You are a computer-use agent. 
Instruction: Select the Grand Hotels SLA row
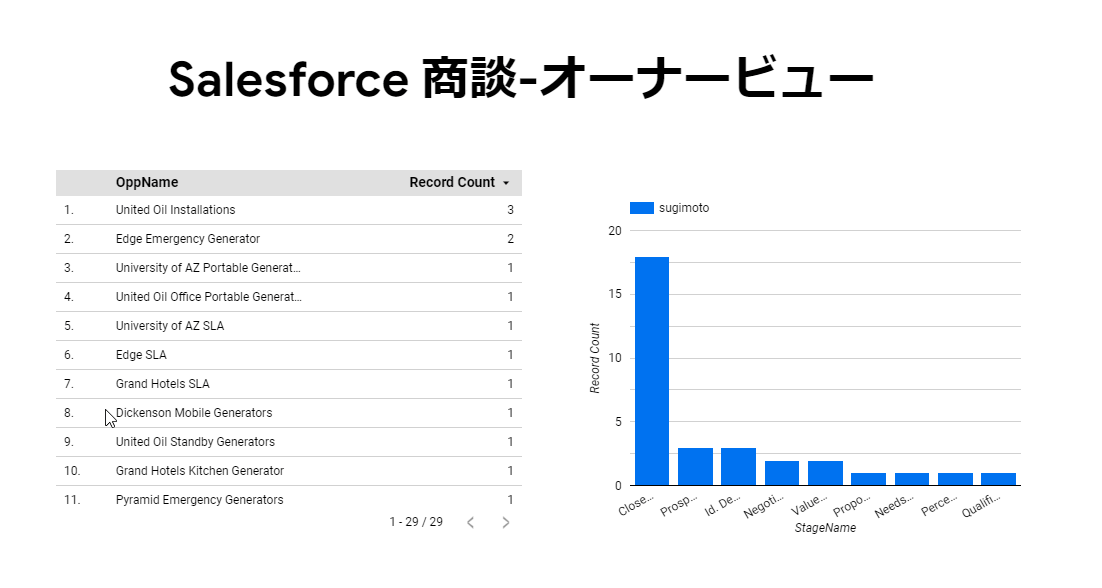[x=289, y=384]
